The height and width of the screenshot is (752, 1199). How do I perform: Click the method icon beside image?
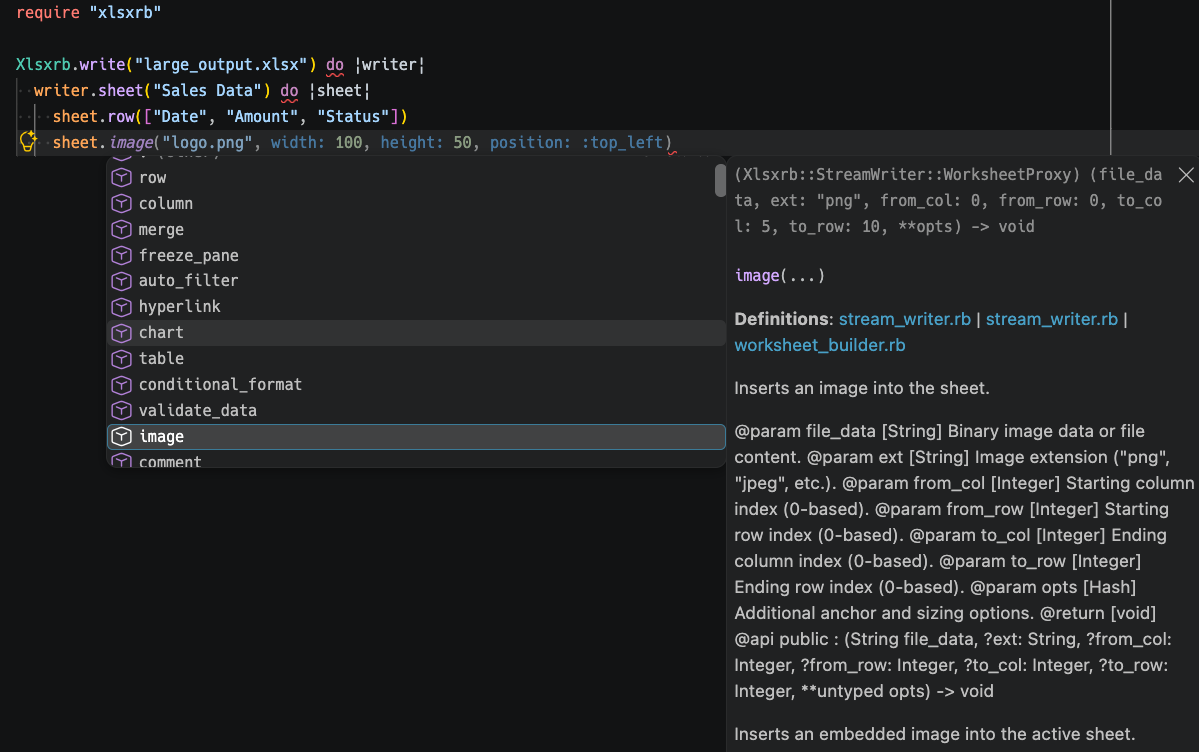[x=122, y=437]
